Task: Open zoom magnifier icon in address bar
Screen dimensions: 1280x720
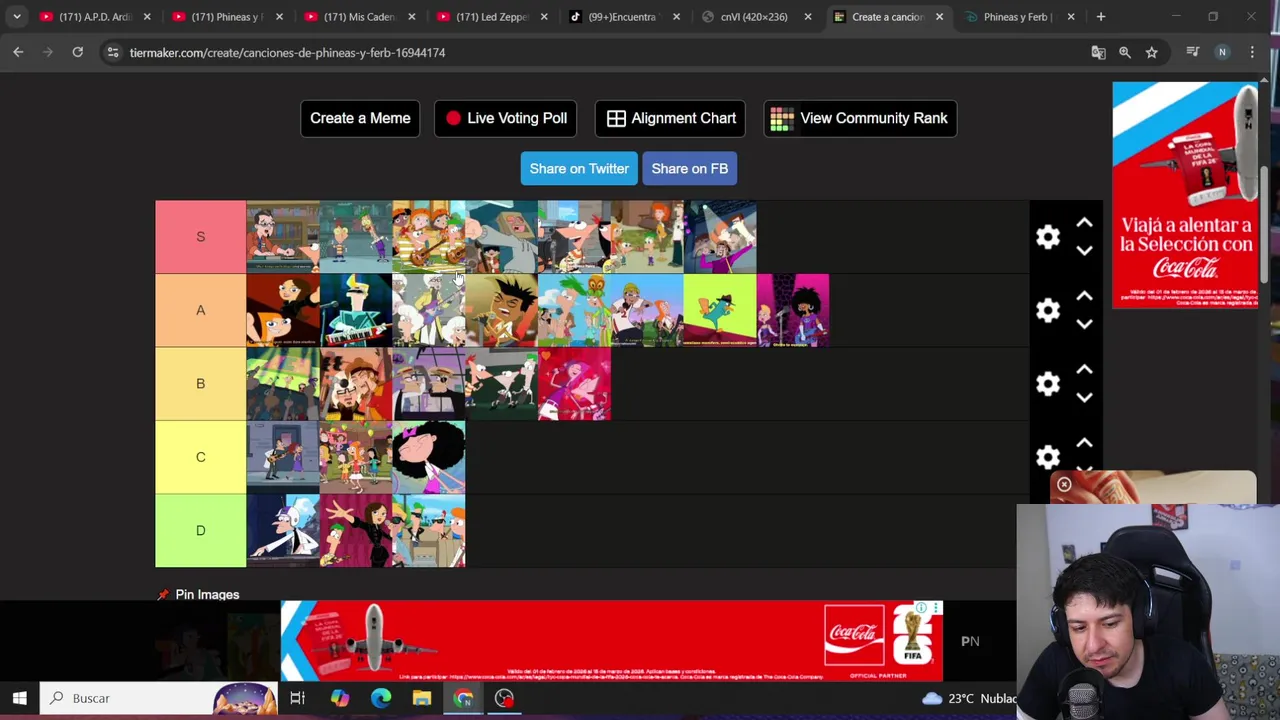Action: click(x=1125, y=52)
